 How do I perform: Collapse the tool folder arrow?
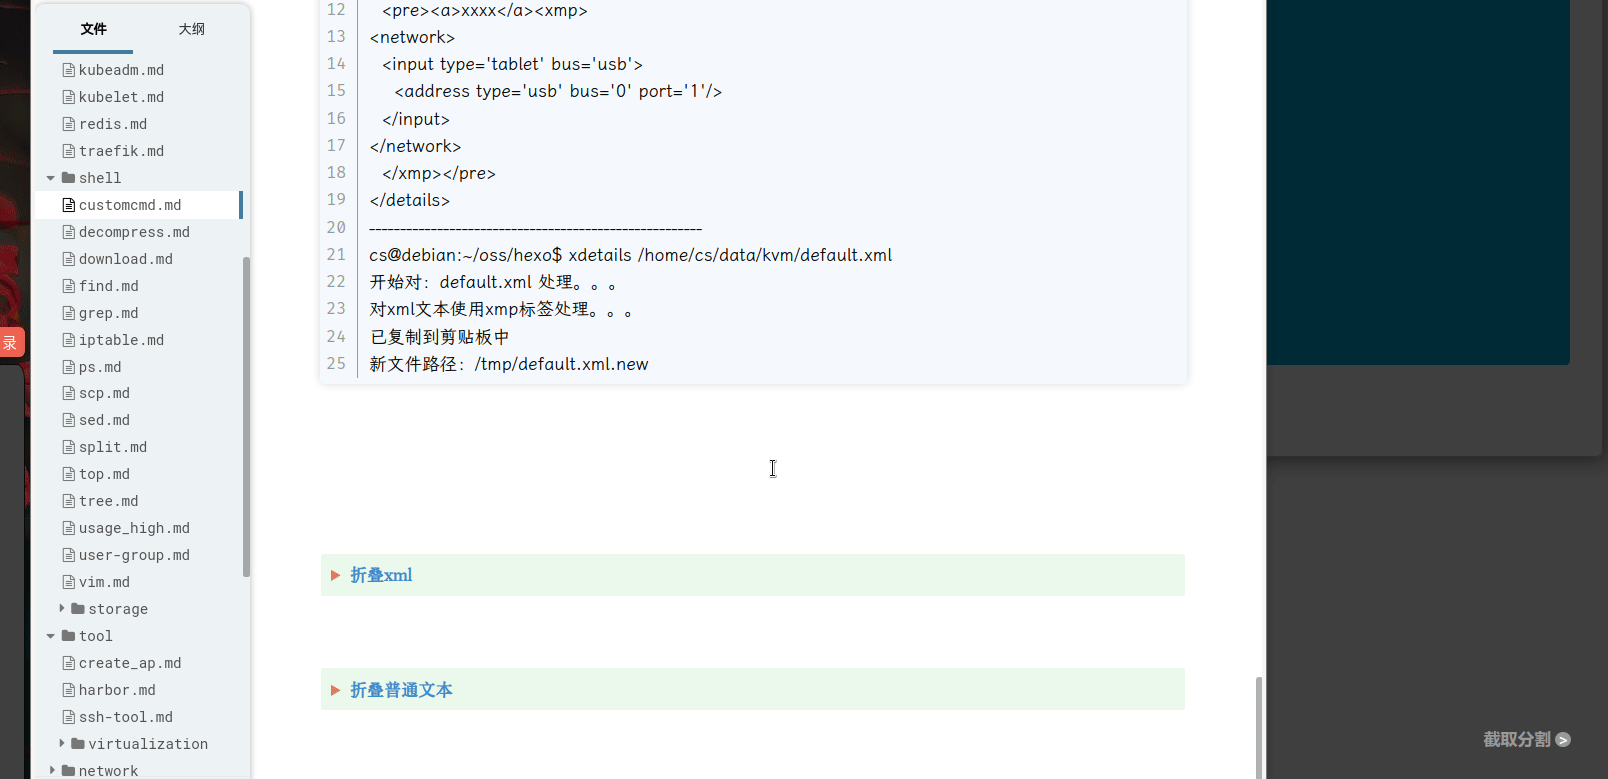tap(51, 636)
